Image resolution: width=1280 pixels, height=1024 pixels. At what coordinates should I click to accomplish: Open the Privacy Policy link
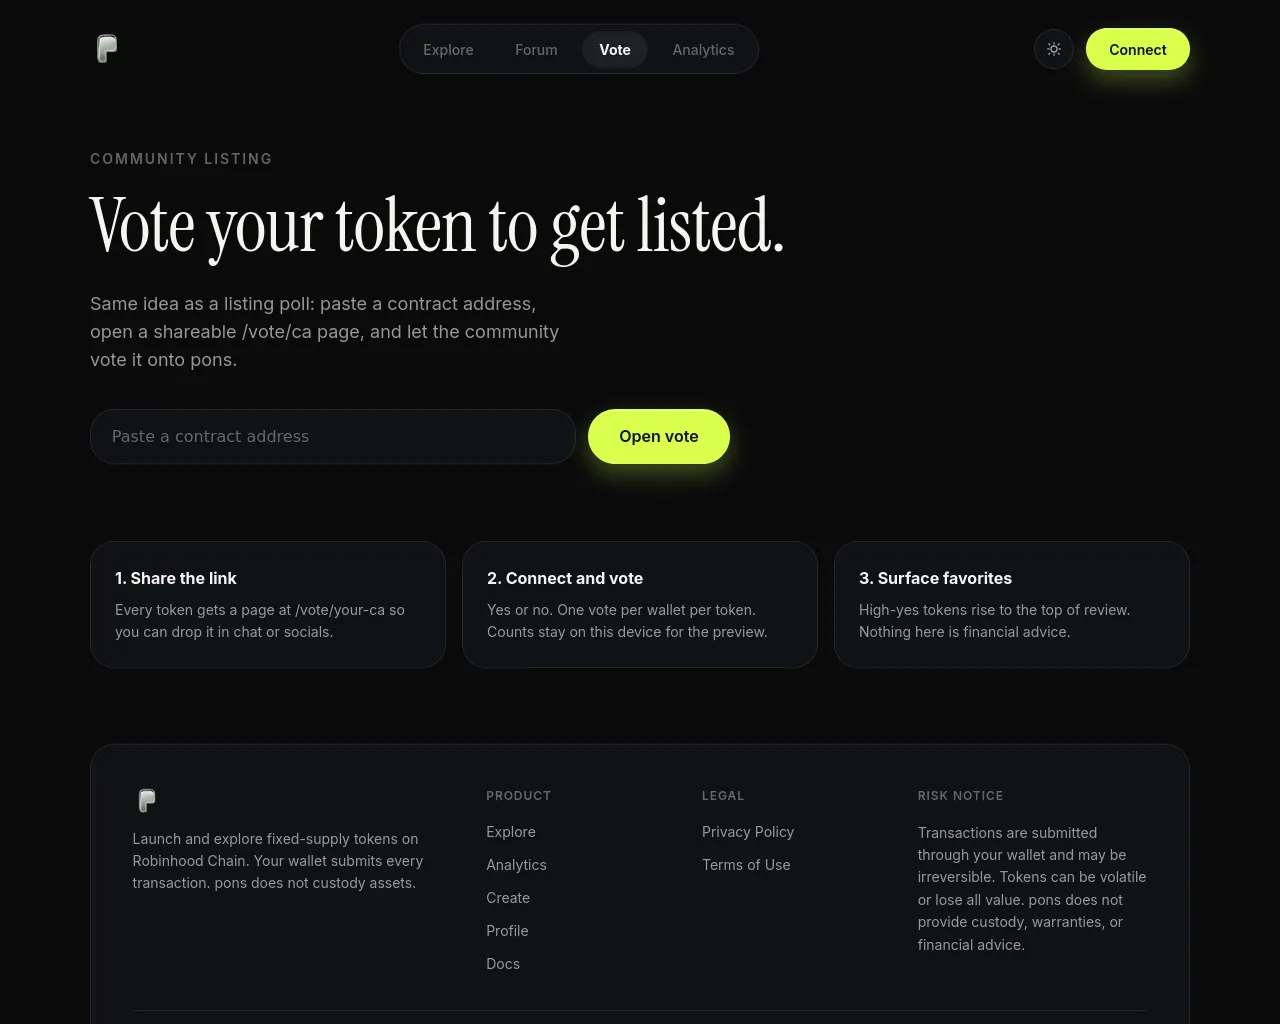[x=748, y=832]
